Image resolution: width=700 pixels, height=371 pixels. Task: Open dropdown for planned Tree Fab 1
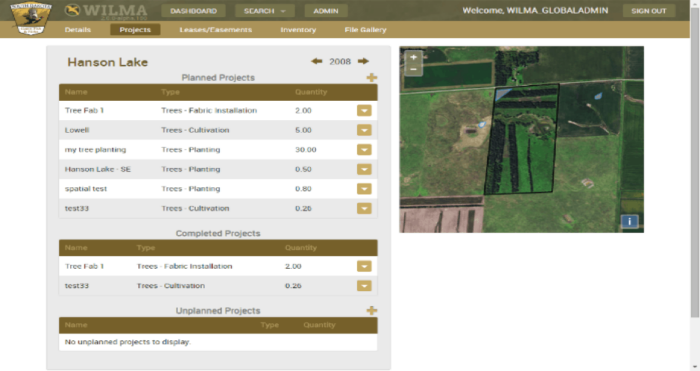364,110
